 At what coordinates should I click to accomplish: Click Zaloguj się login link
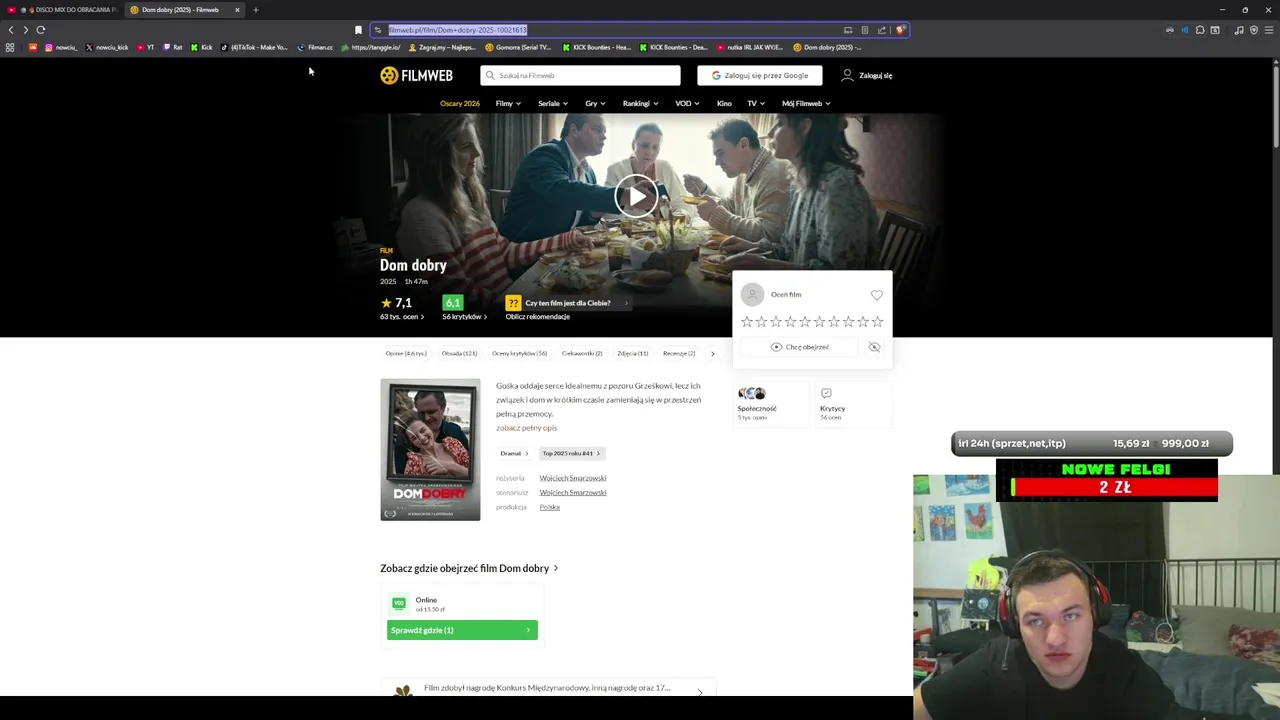[867, 75]
